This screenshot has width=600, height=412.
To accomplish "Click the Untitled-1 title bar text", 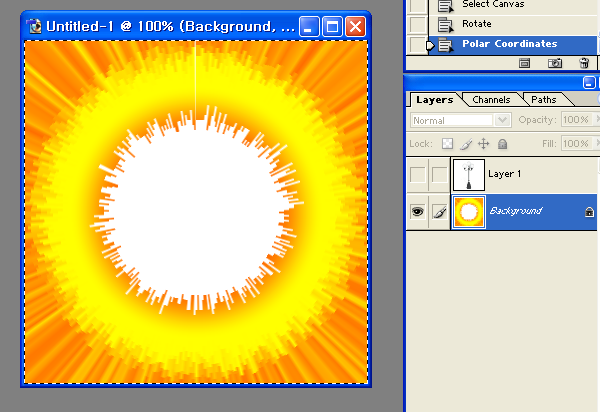I will tap(170, 26).
